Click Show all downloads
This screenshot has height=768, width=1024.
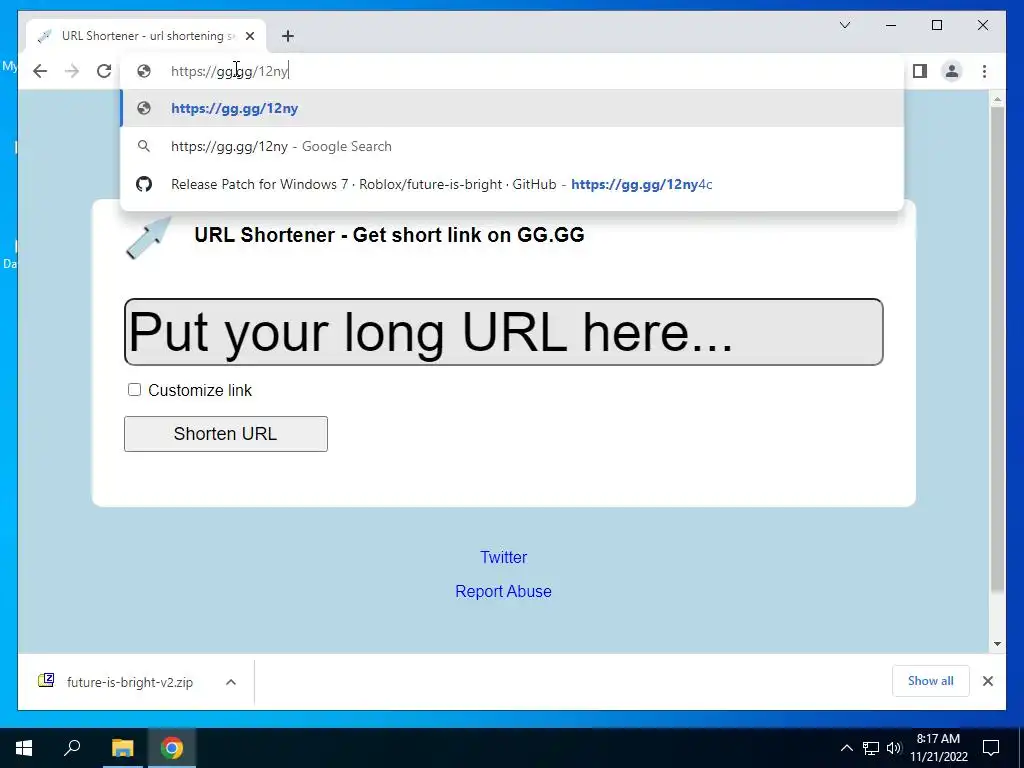click(x=931, y=681)
